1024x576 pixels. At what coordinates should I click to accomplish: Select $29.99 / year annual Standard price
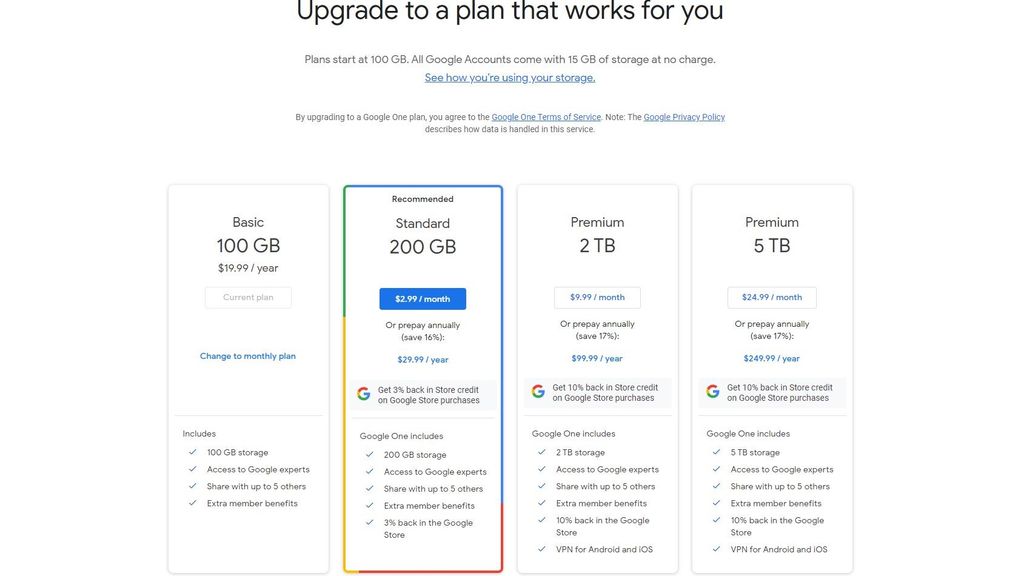coord(422,360)
